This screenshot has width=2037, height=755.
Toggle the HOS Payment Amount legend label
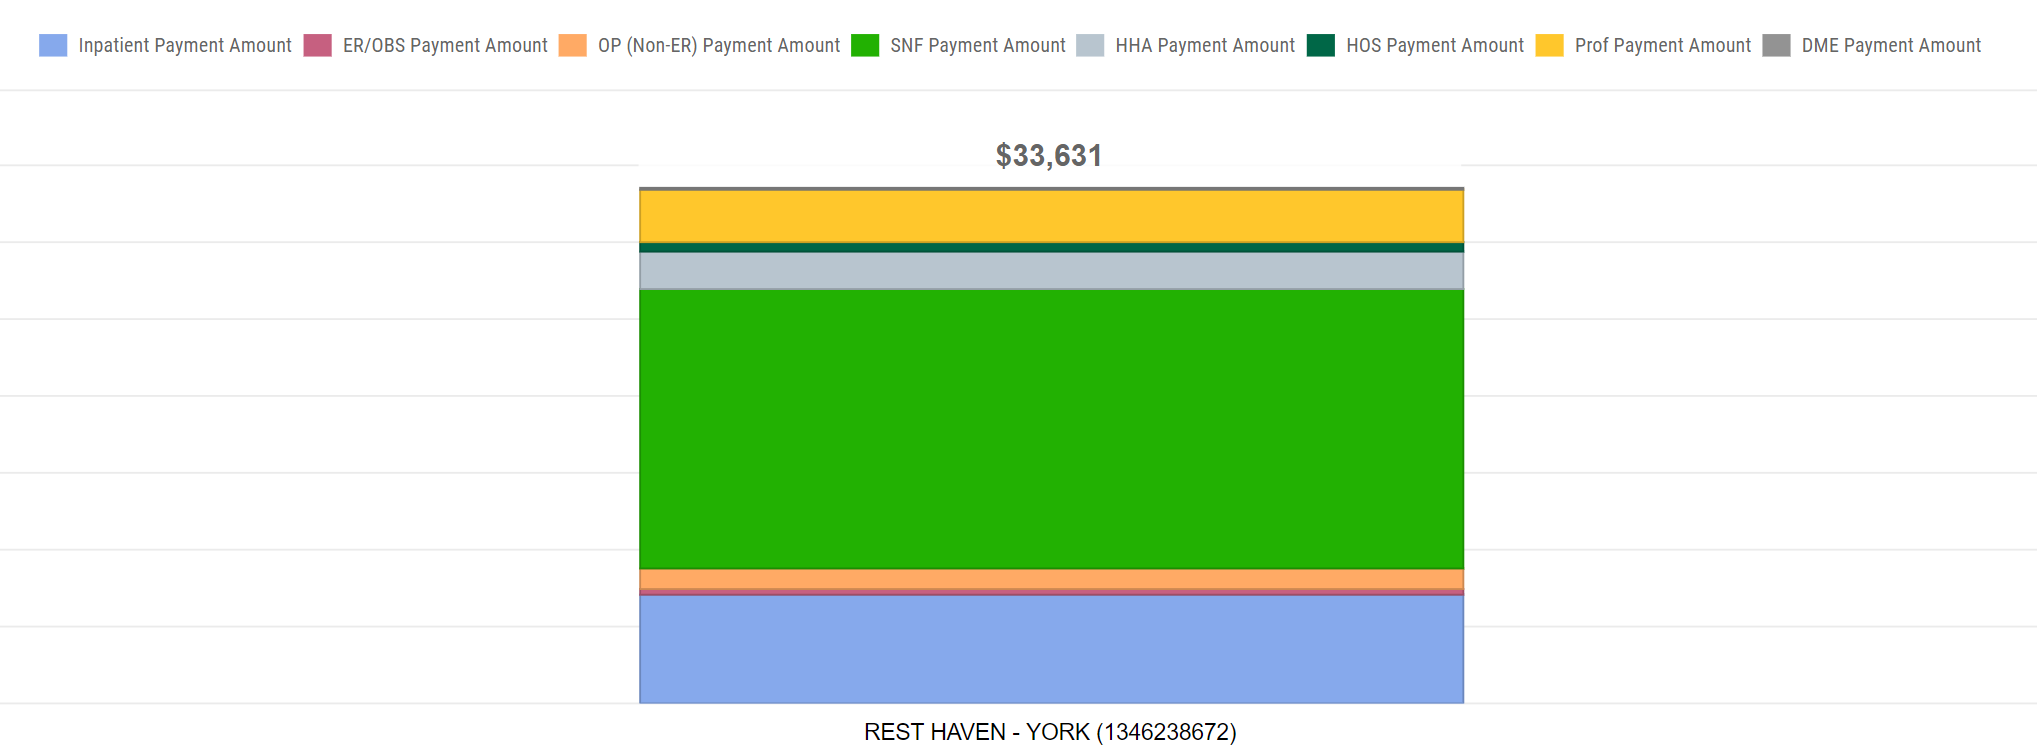coord(1435,45)
